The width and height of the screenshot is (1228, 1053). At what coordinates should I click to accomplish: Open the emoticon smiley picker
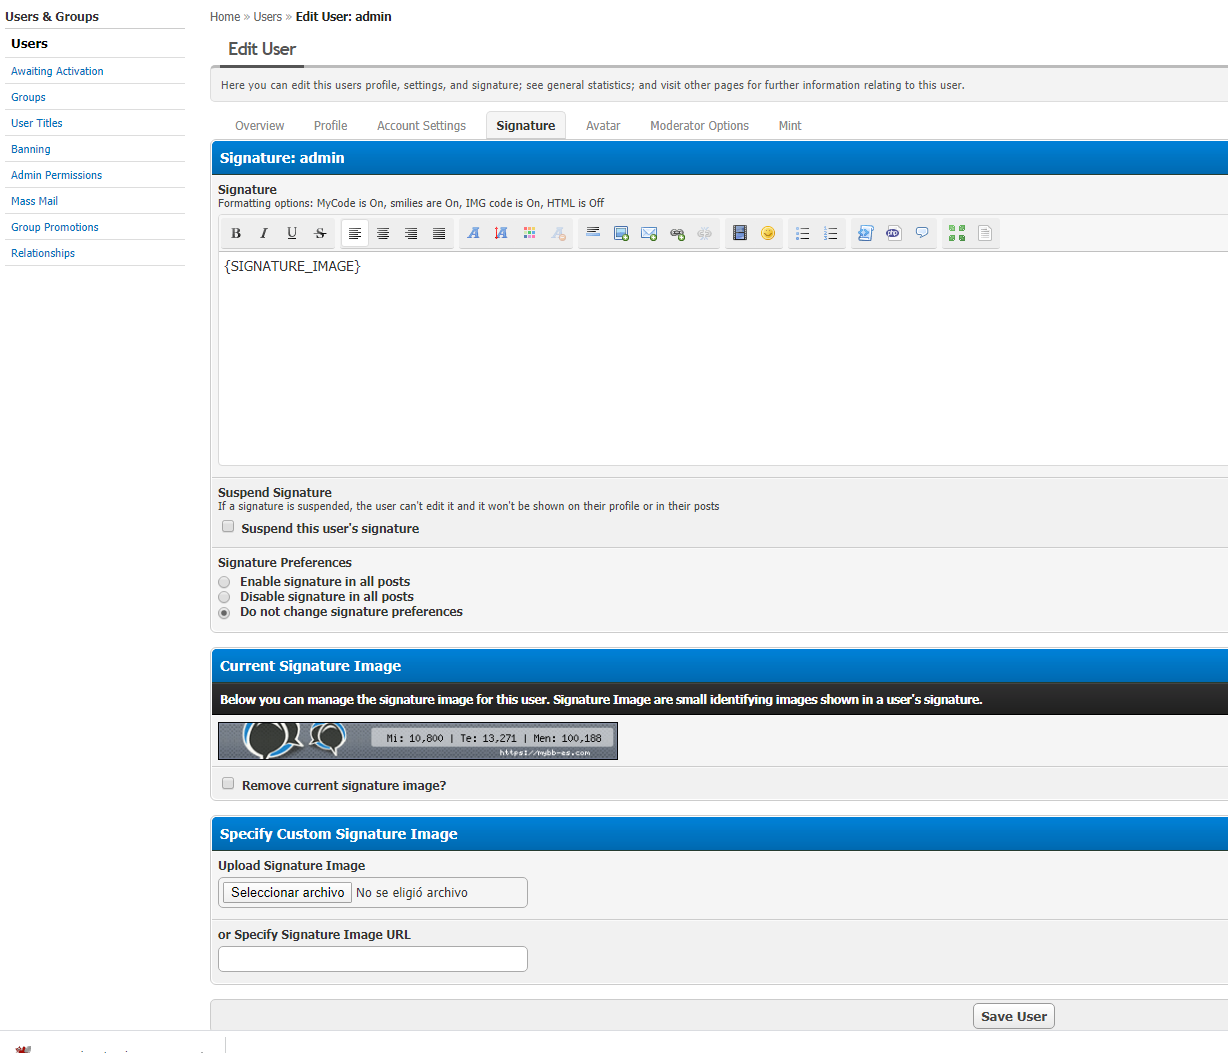(768, 233)
